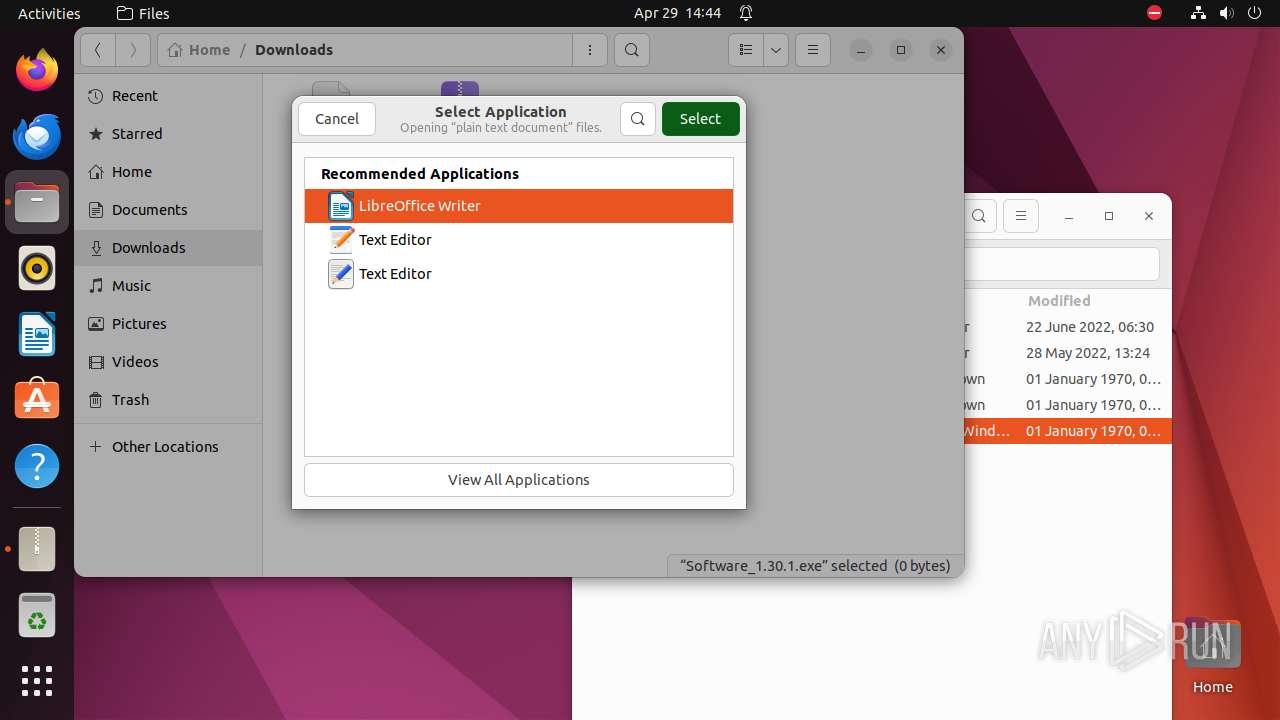Show Applications grid in the dock

coord(37,681)
